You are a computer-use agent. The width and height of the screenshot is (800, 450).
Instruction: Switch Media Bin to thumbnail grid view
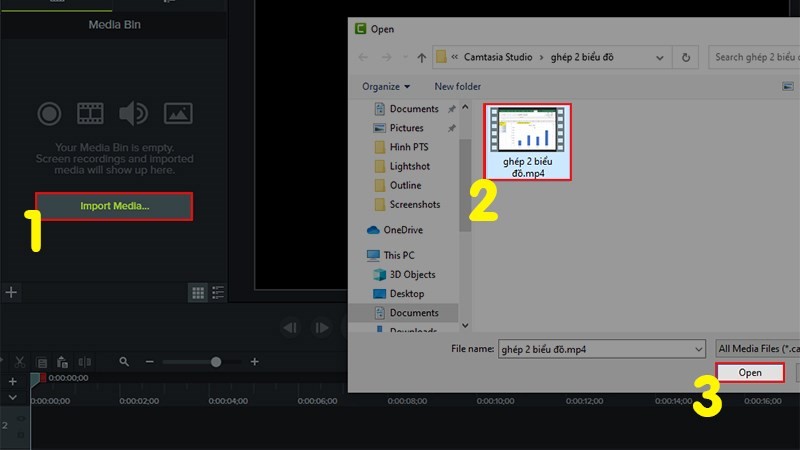[x=198, y=293]
